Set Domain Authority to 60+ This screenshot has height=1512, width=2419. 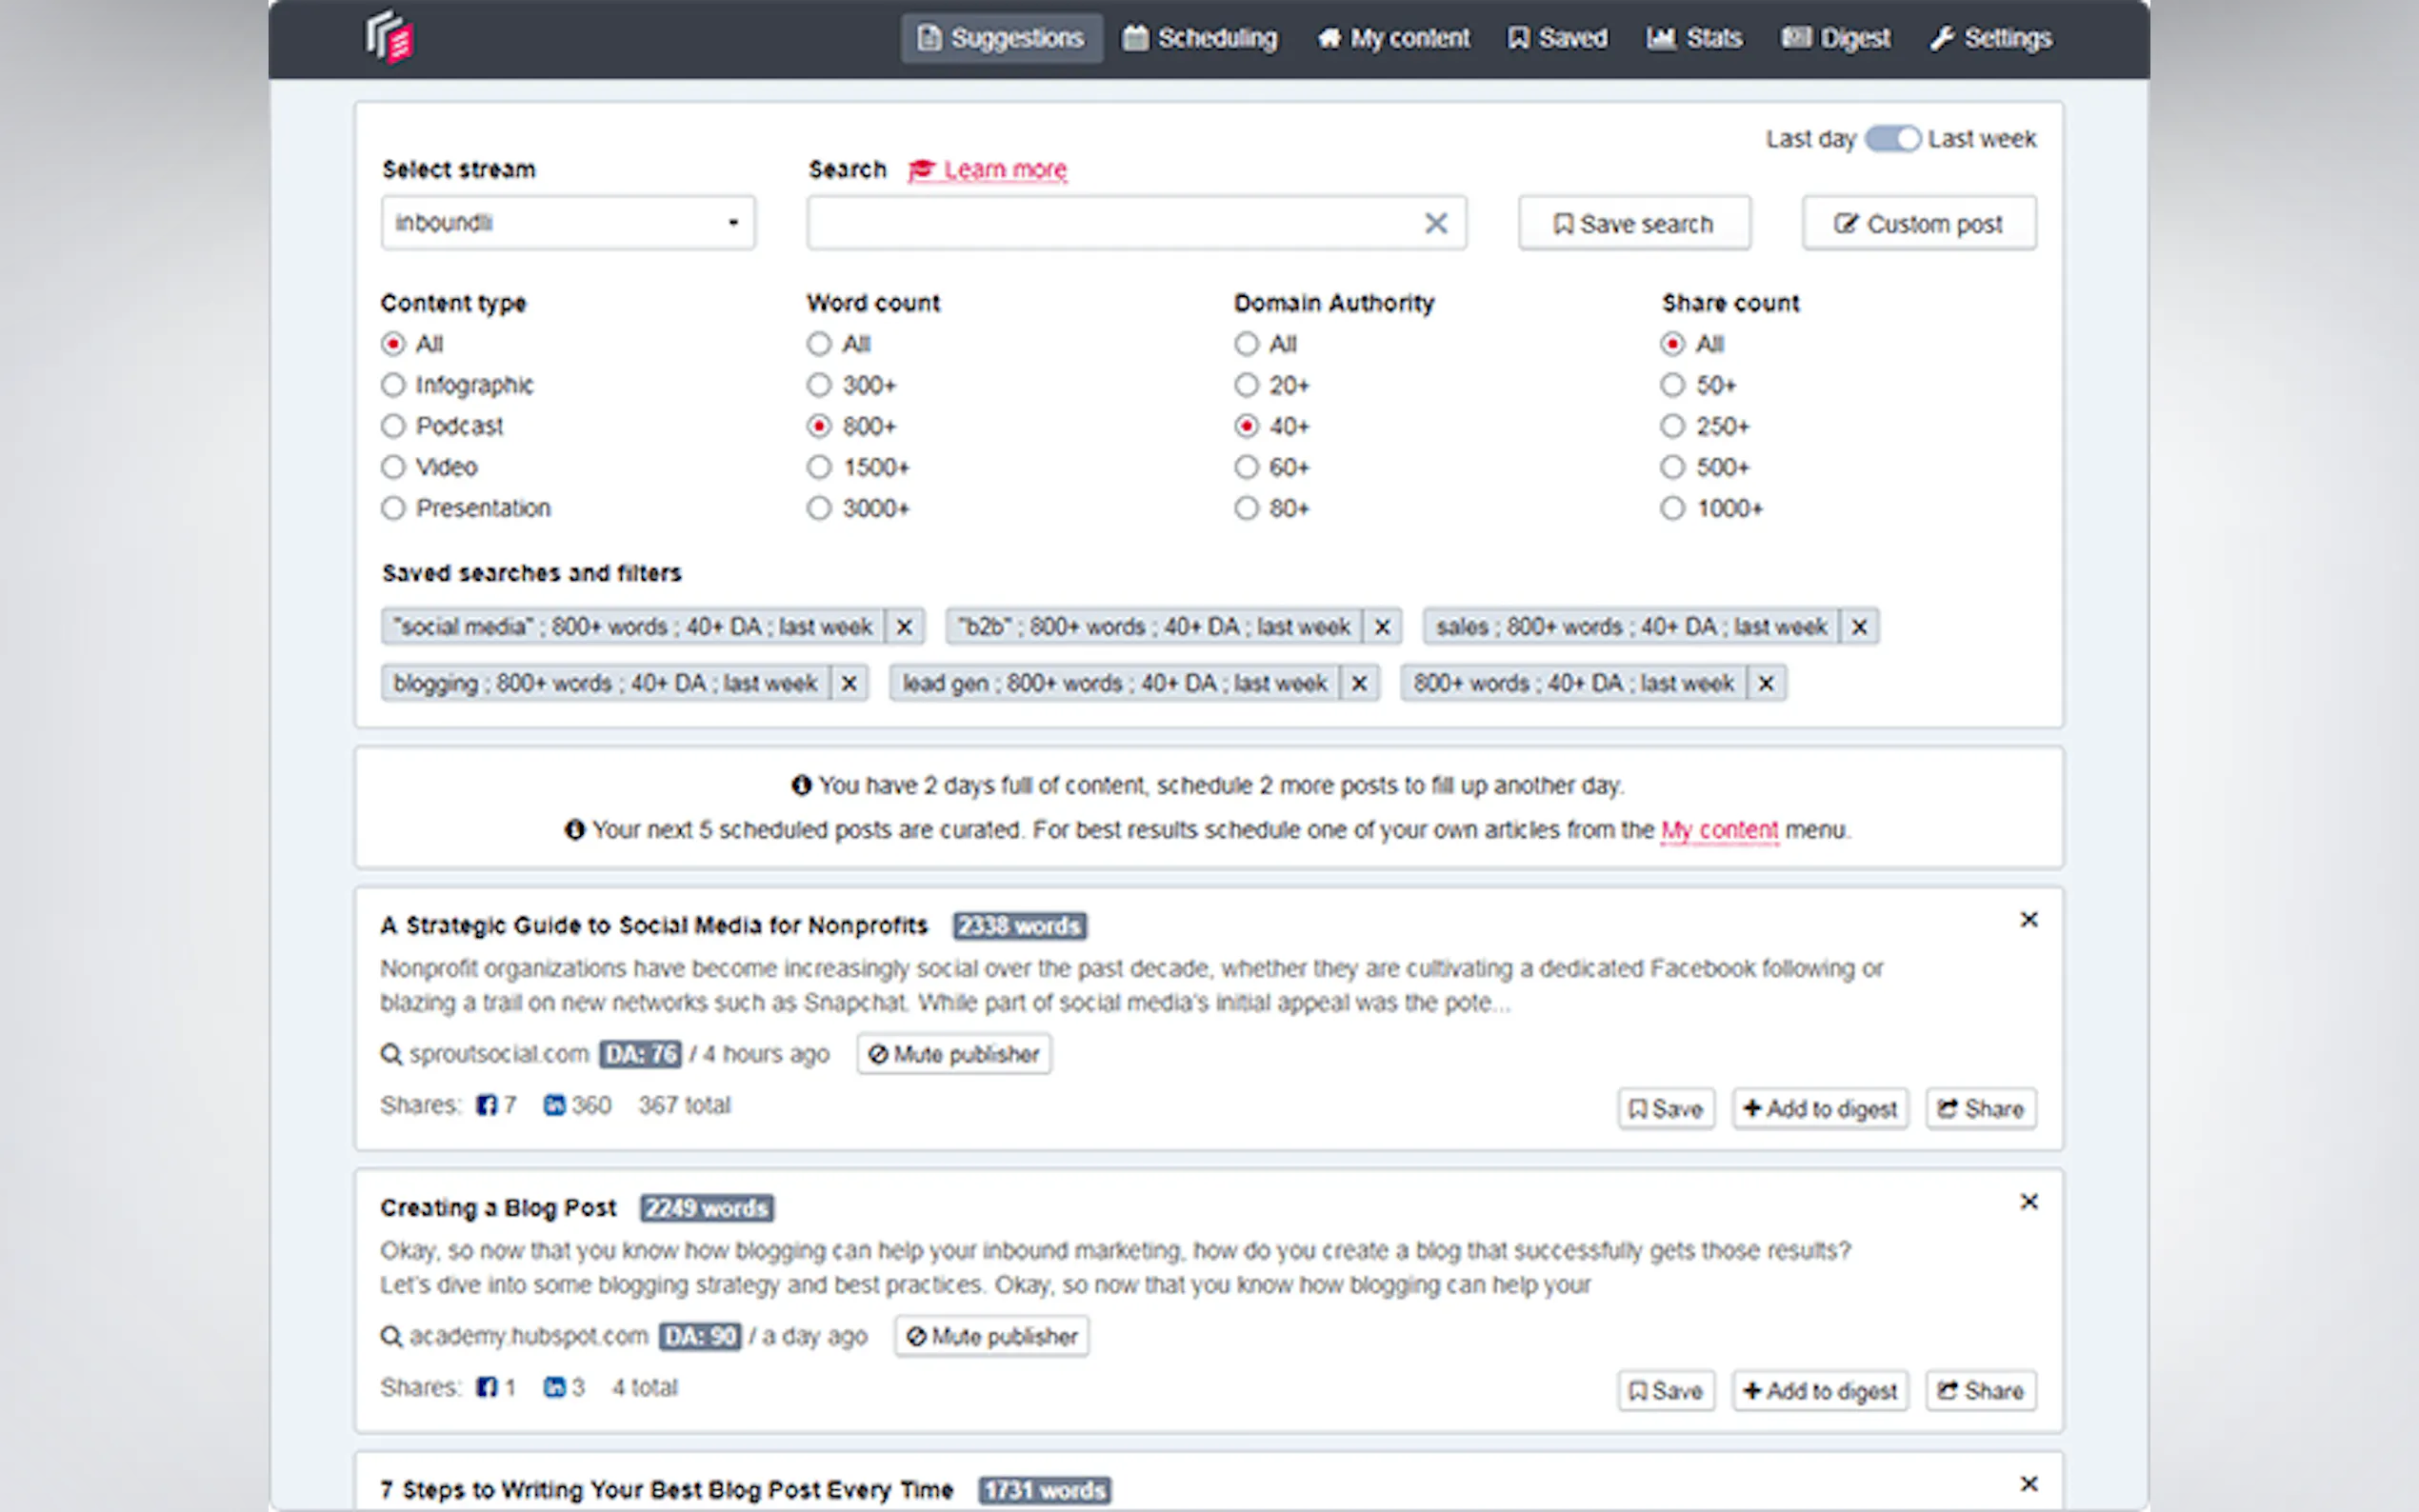(1246, 467)
